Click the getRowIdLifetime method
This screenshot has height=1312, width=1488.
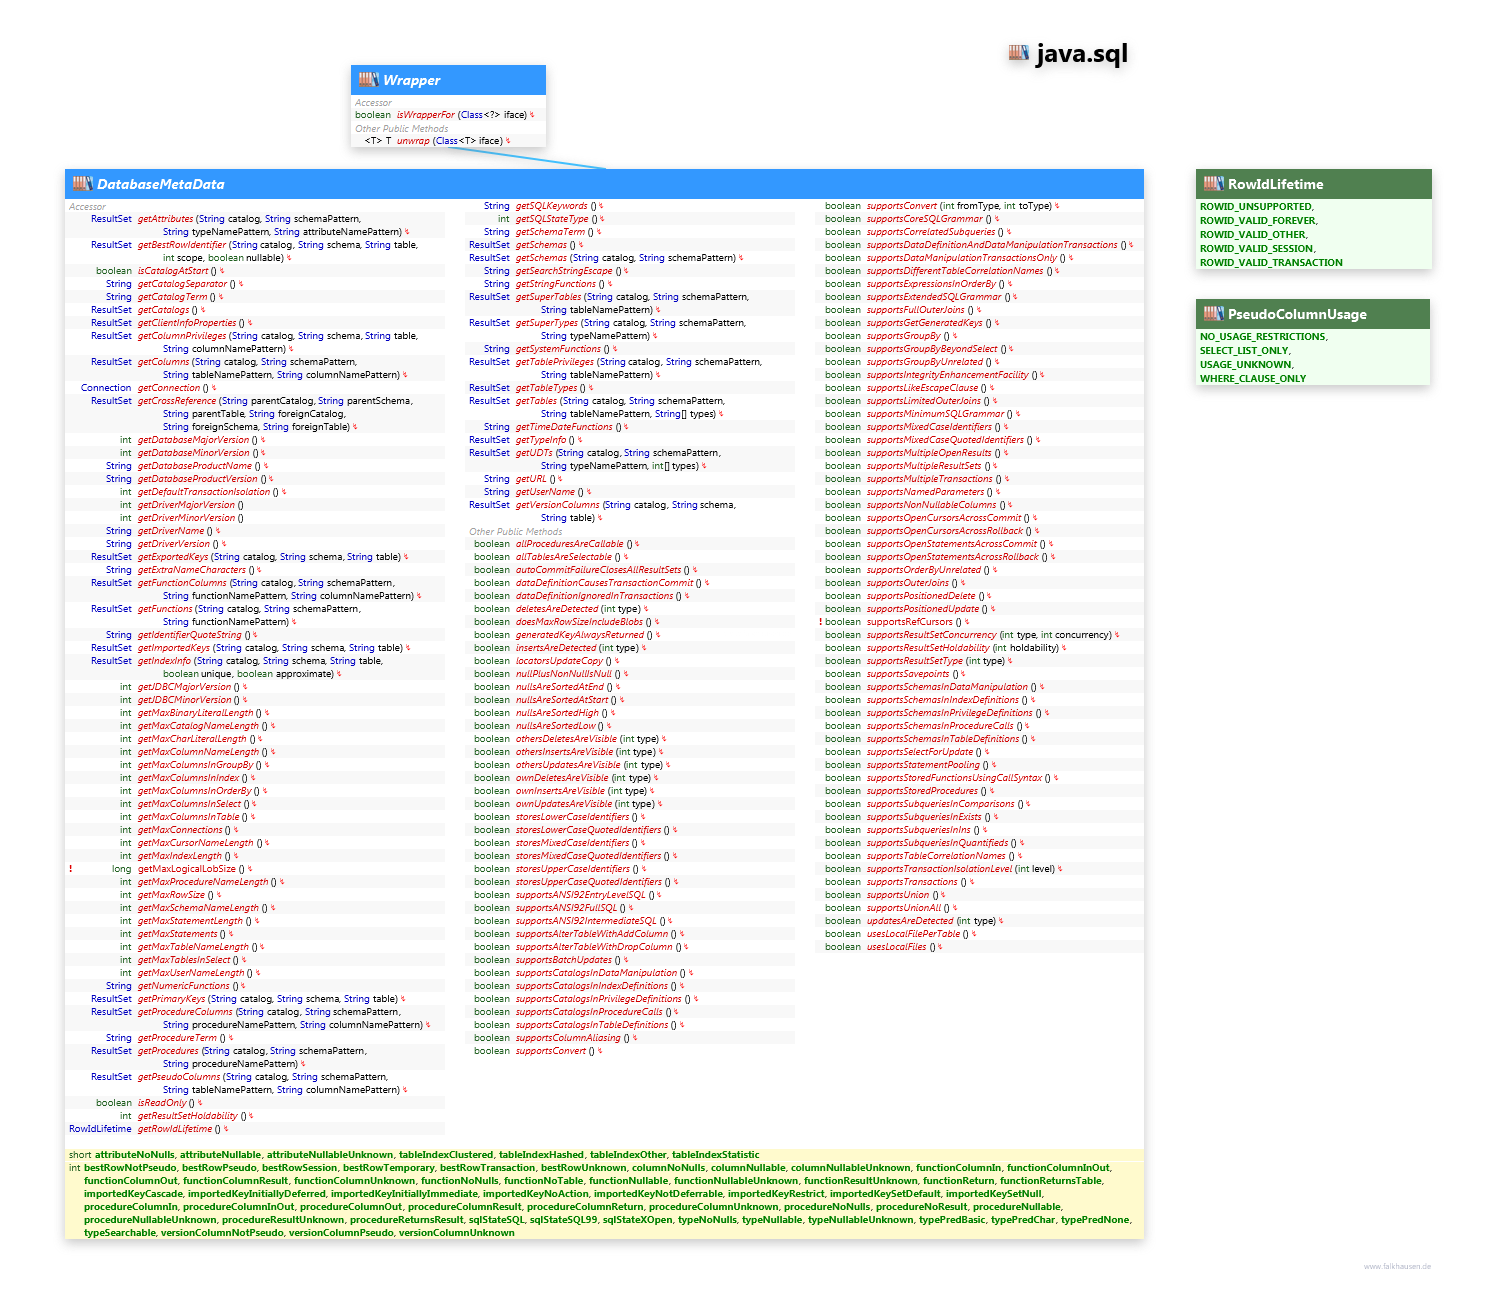coord(175,1129)
